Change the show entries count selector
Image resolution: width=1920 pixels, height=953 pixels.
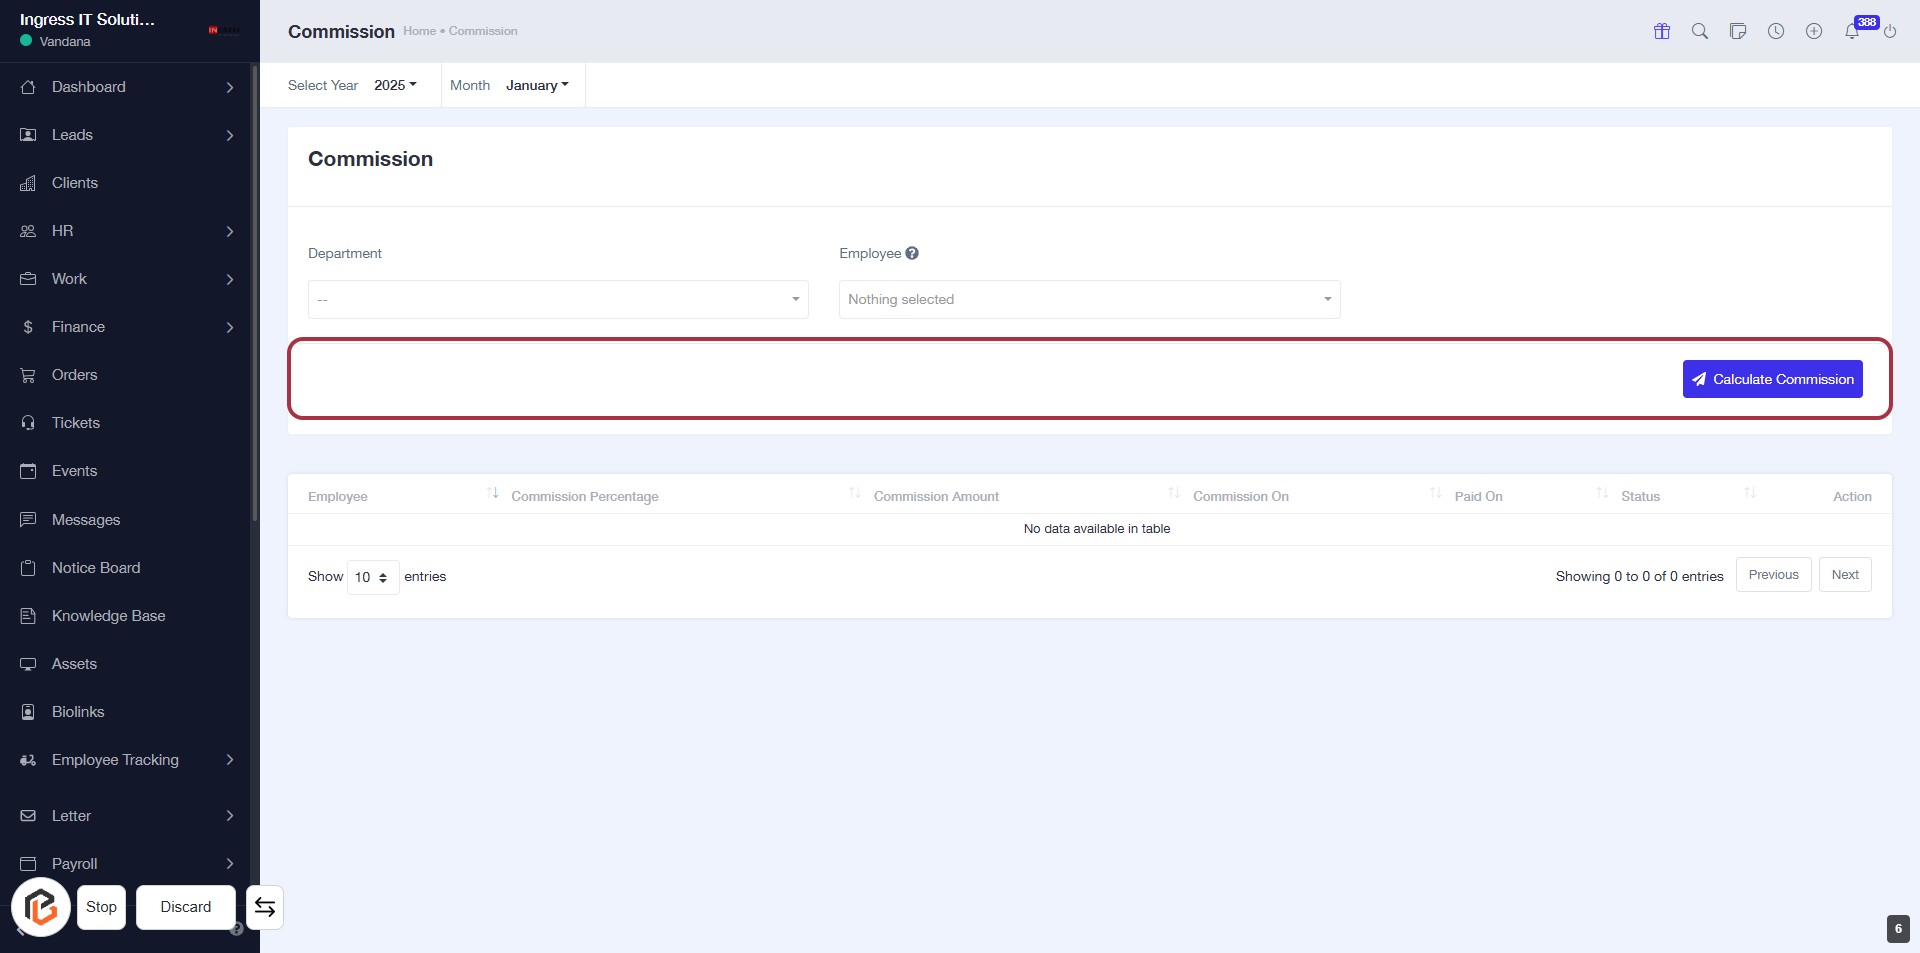(x=372, y=577)
